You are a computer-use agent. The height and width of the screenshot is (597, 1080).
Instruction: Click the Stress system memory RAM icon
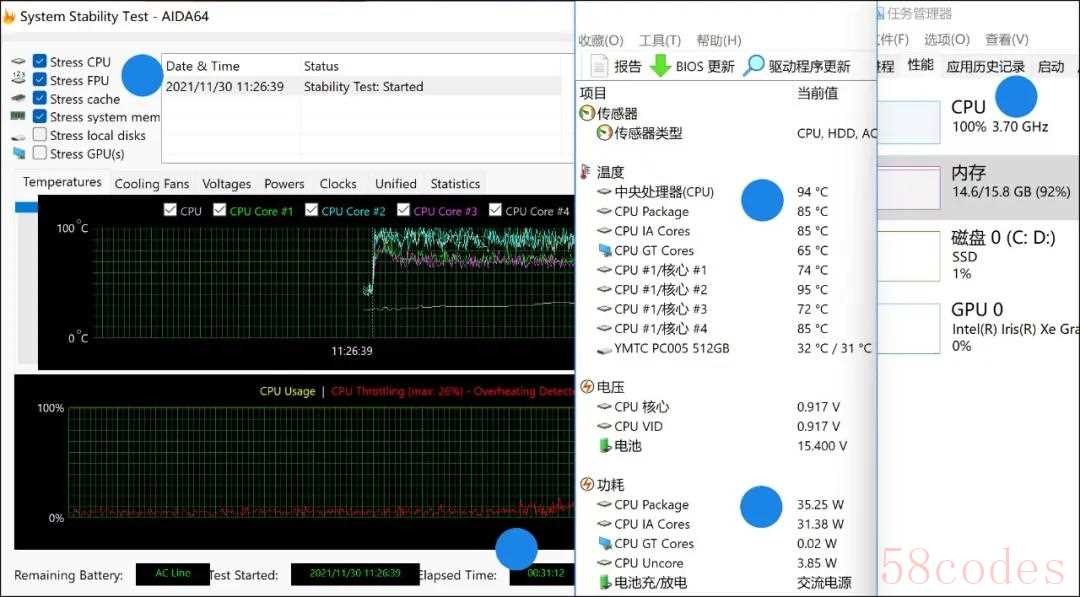[19, 116]
